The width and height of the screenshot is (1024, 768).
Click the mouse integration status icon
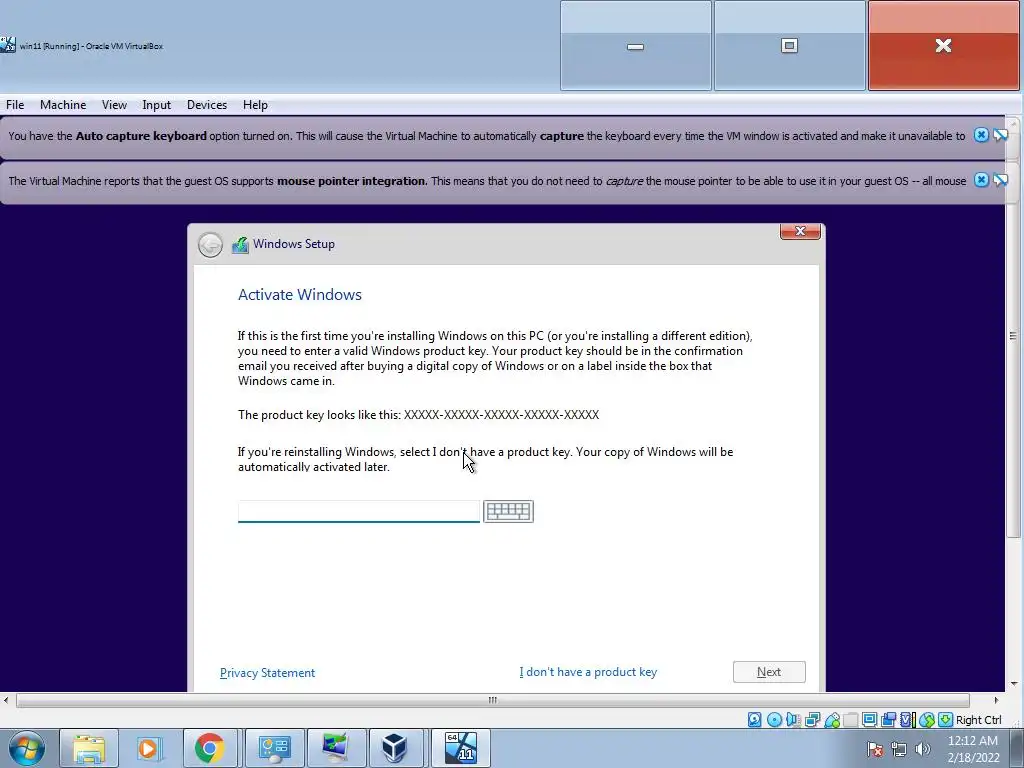pos(927,720)
